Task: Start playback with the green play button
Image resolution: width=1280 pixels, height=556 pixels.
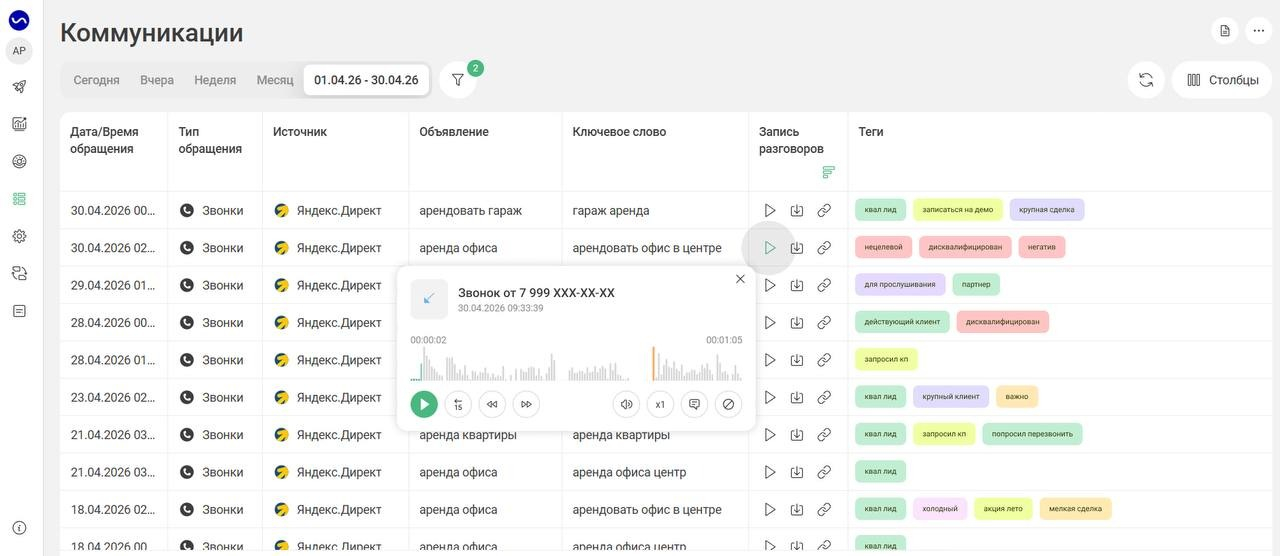Action: pos(424,404)
